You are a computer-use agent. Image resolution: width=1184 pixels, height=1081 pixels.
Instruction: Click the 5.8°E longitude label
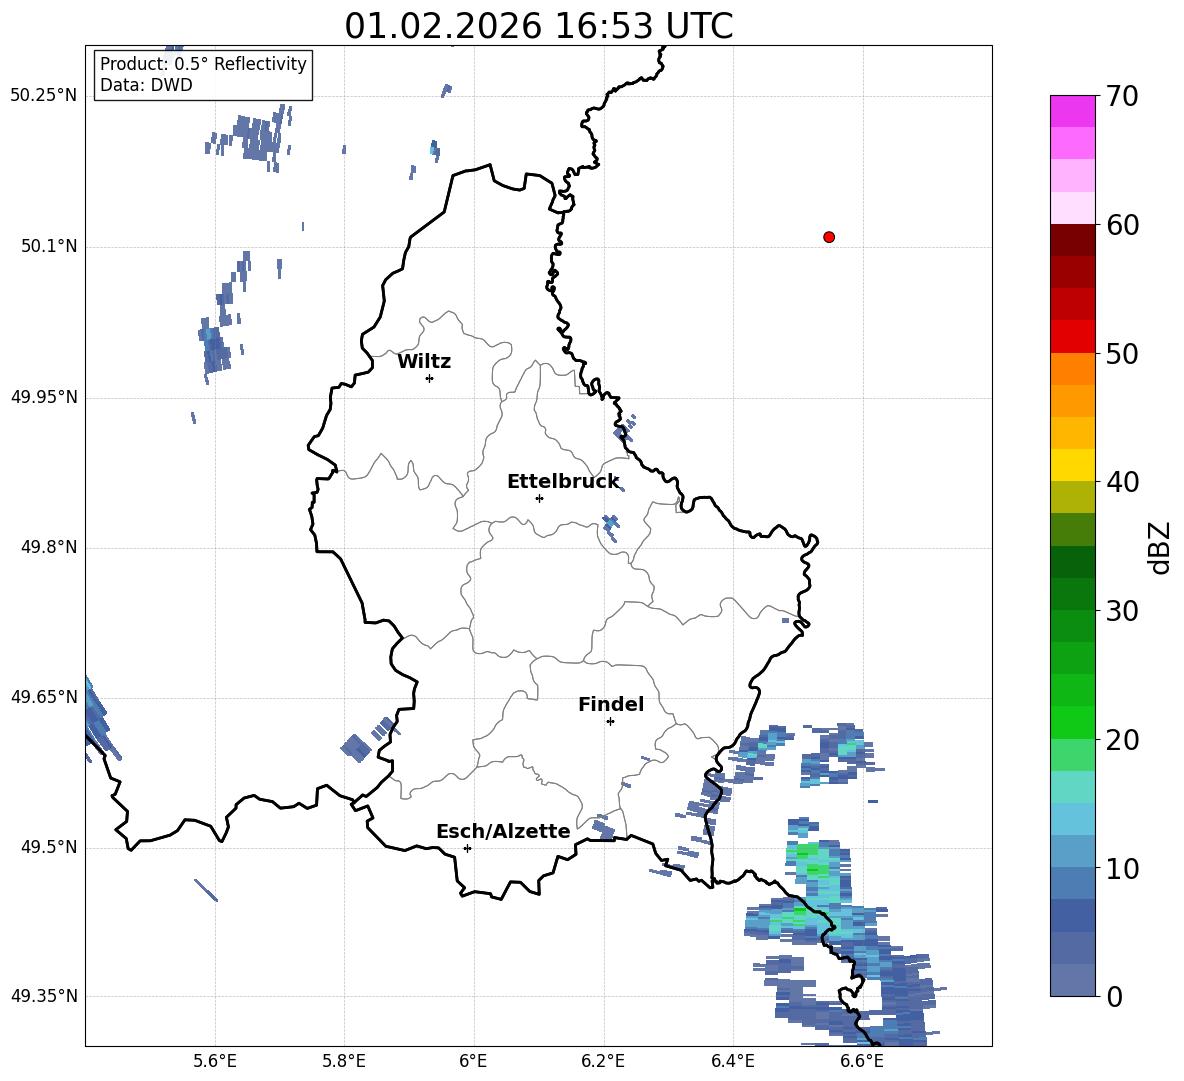click(344, 1061)
